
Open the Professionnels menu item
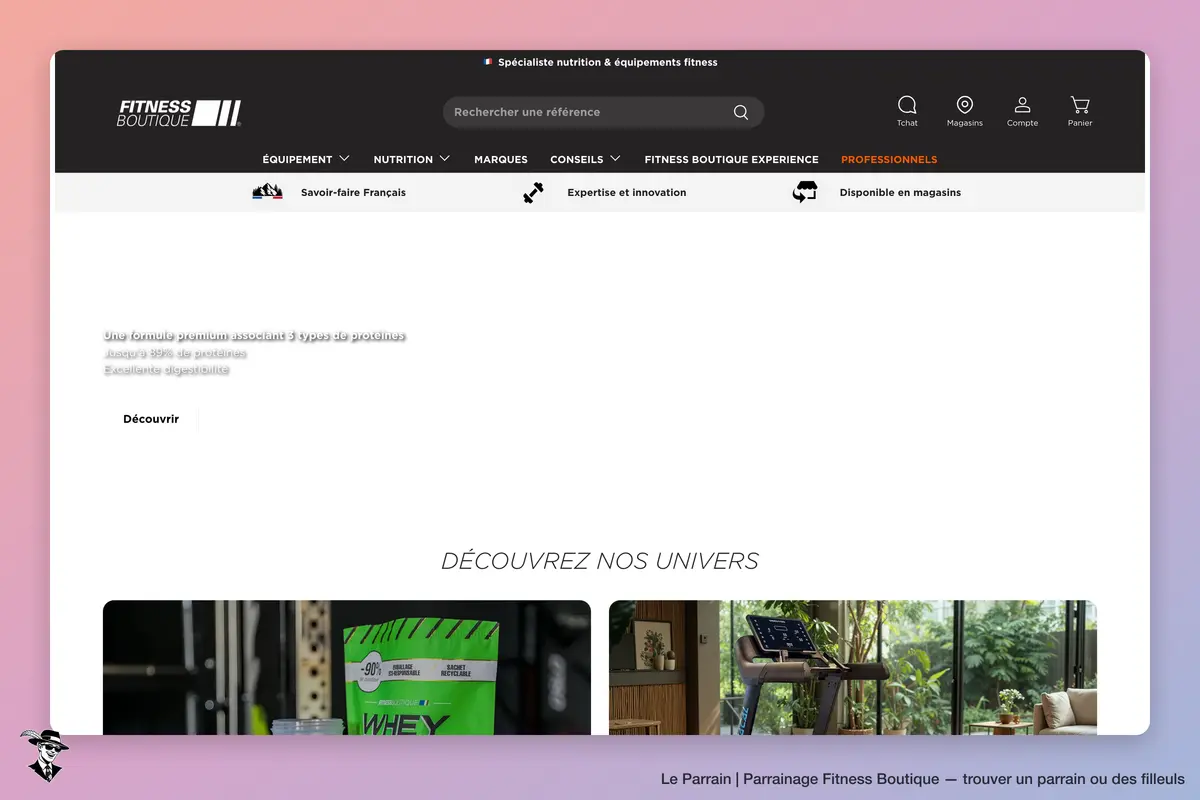pyautogui.click(x=889, y=159)
